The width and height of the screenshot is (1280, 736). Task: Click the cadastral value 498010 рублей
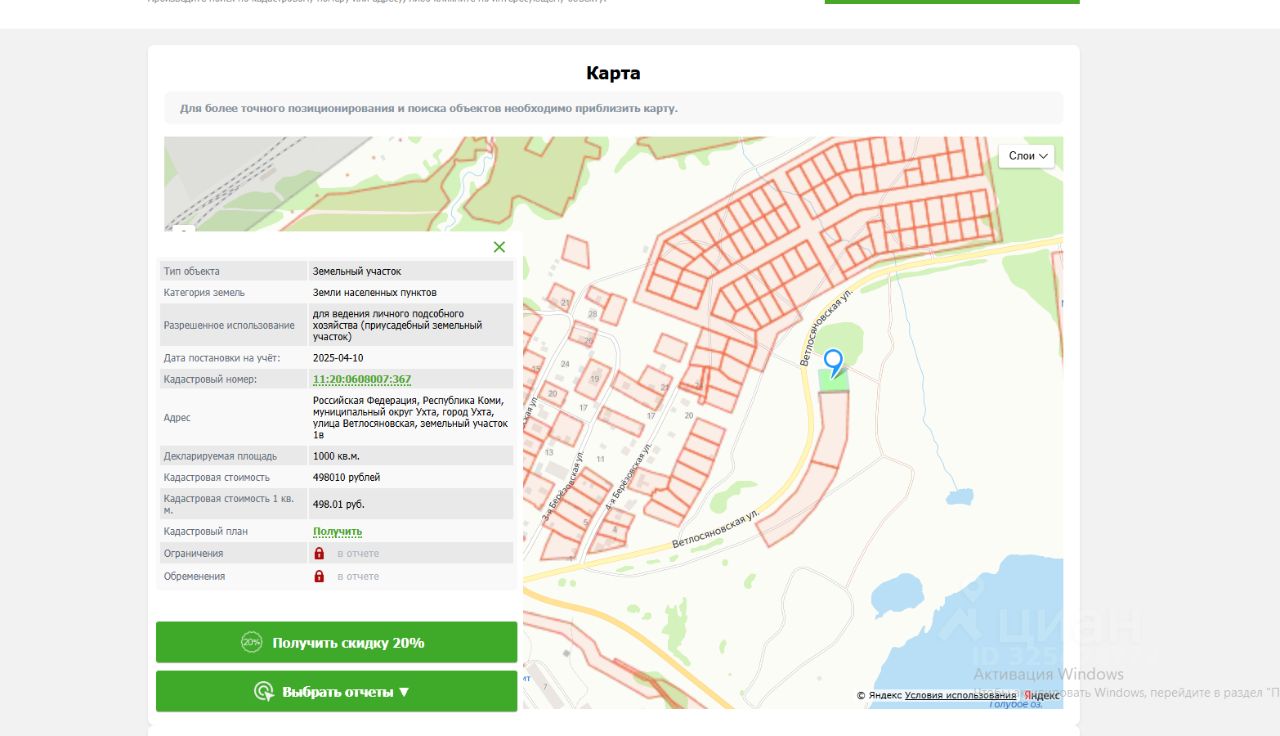point(346,477)
